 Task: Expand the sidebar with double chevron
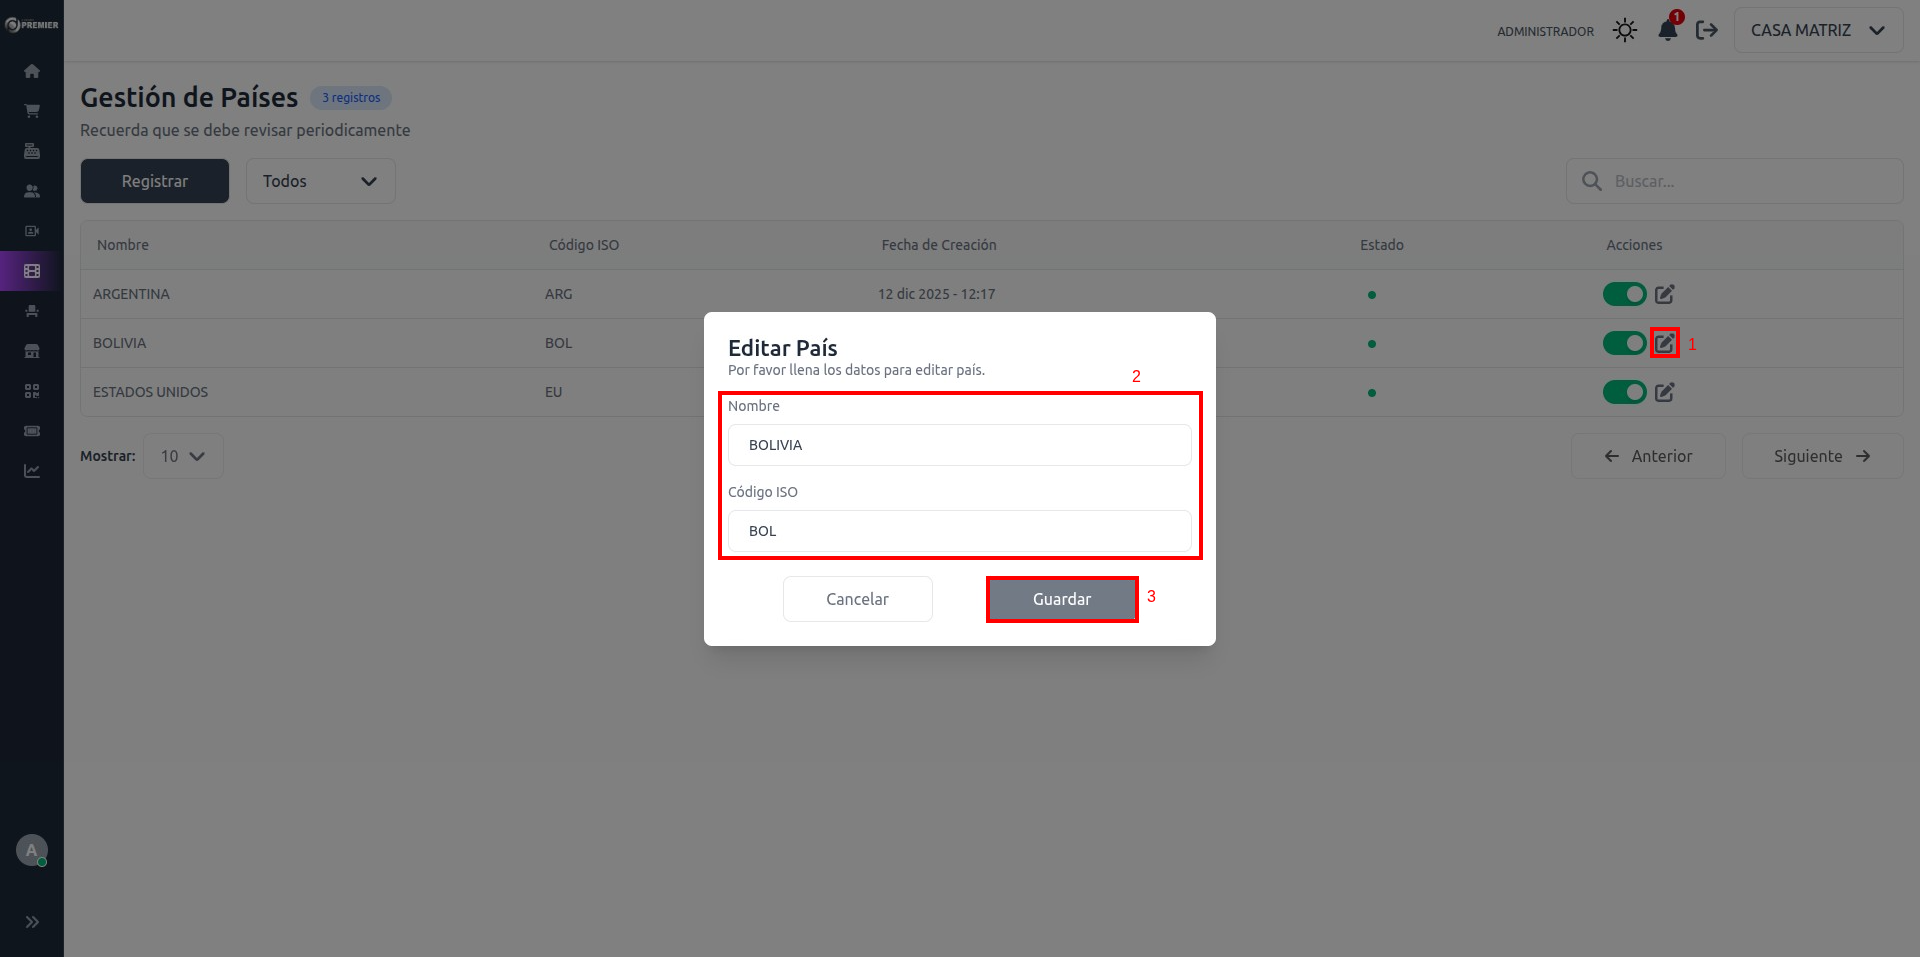[x=32, y=922]
